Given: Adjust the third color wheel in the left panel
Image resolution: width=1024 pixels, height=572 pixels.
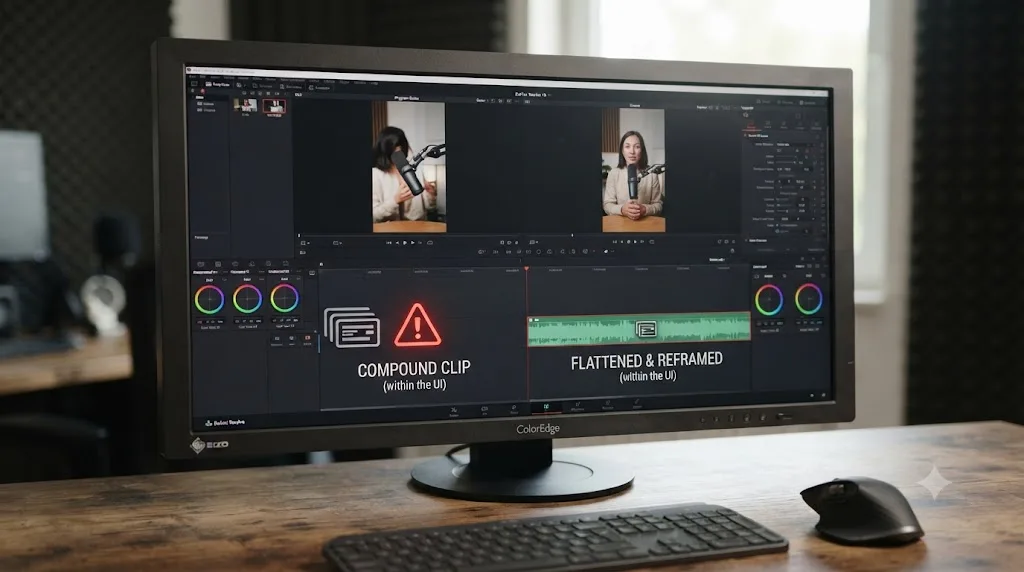Looking at the screenshot, I should tap(284, 298).
